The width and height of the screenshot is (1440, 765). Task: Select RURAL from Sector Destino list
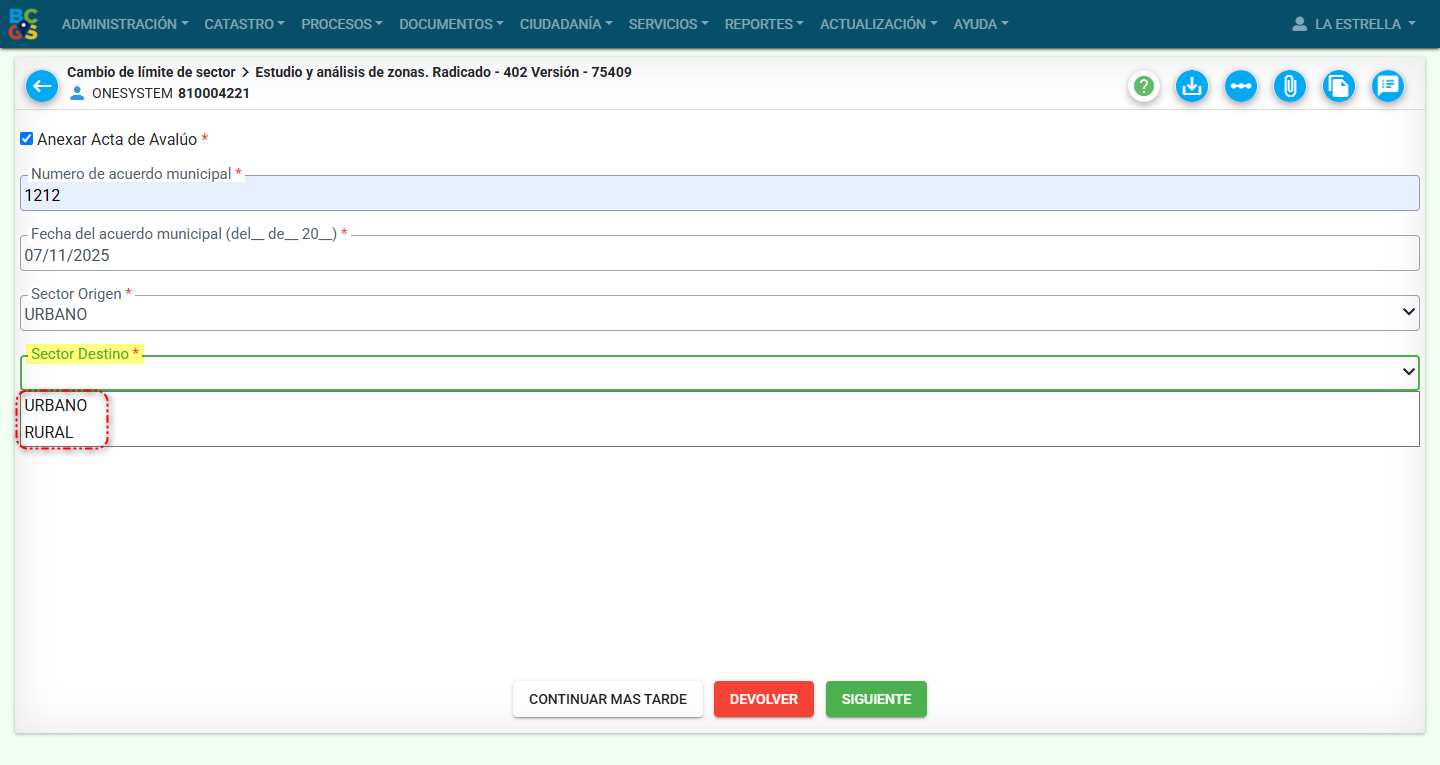pyautogui.click(x=49, y=433)
